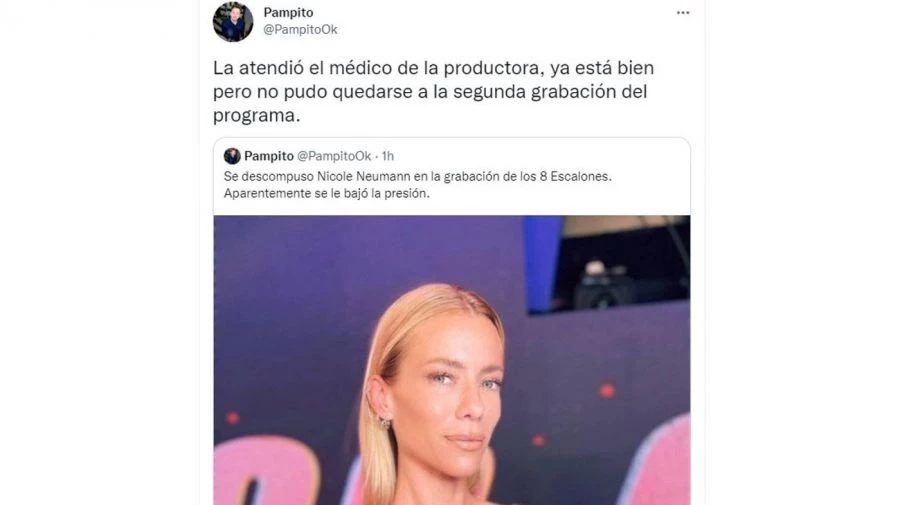Open the three-dots more options menu
The width and height of the screenshot is (900, 505).
coord(682,13)
